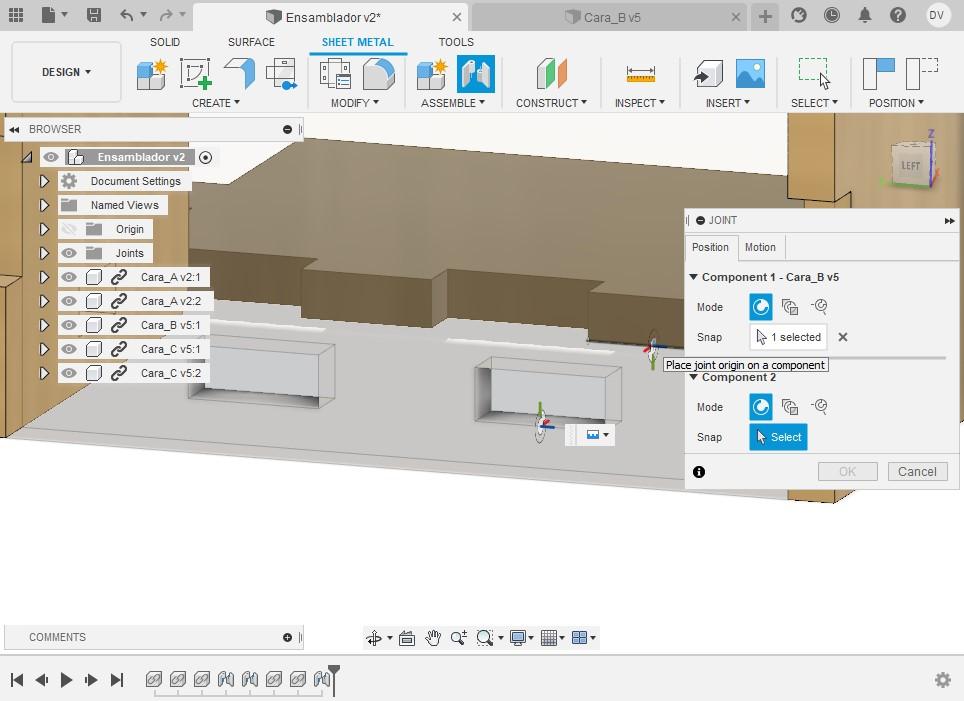Click the Revert Position icon
The image size is (964, 701).
(x=922, y=74)
